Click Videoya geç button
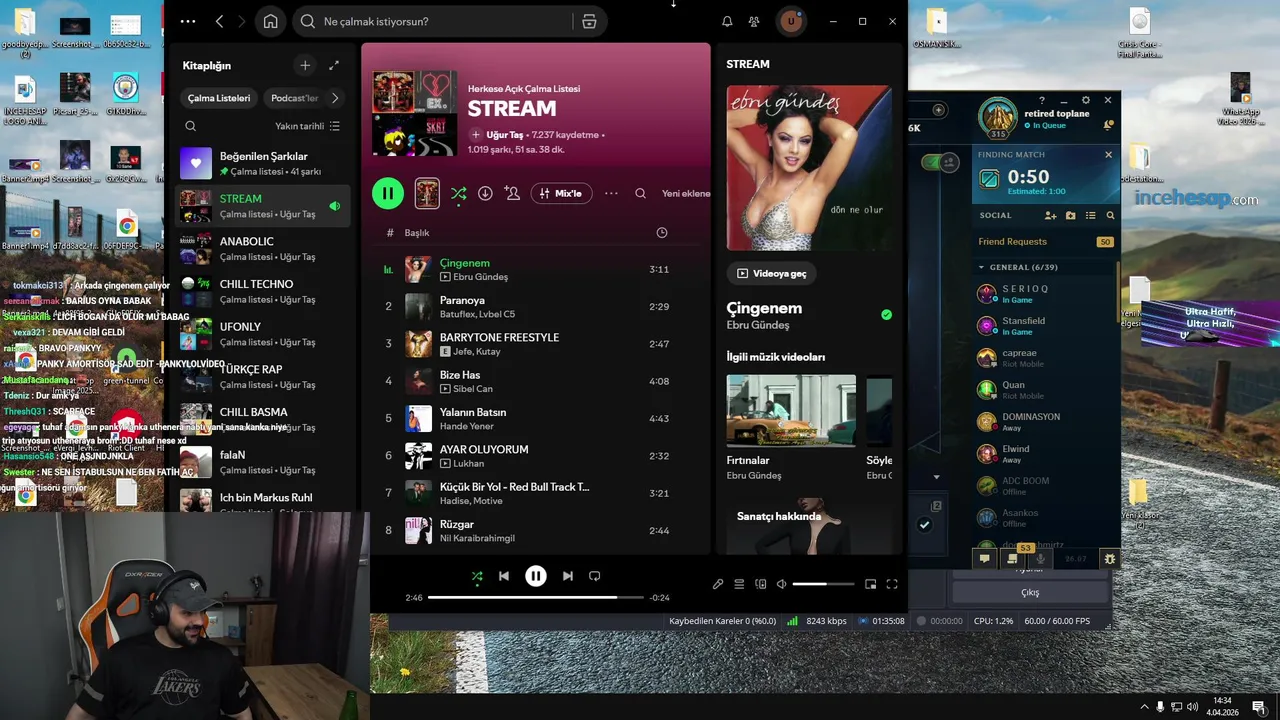 tap(772, 273)
